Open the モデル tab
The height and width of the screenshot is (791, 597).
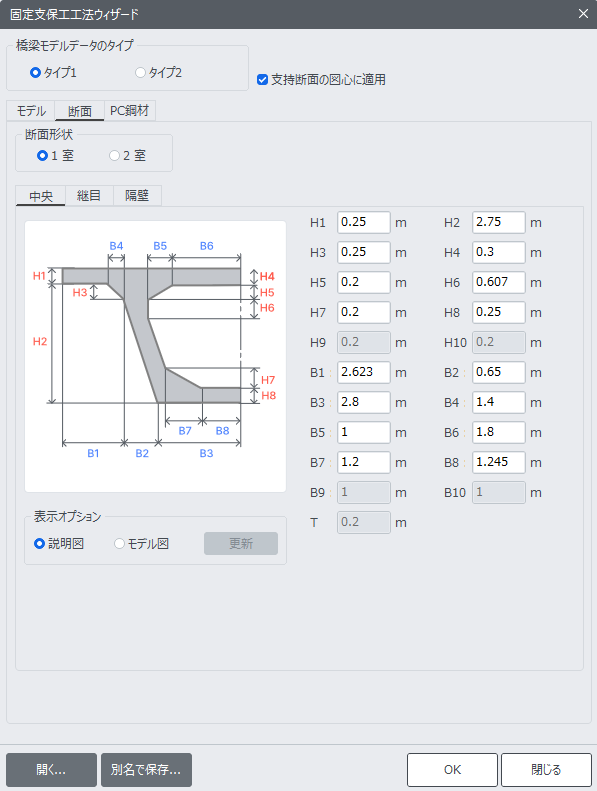point(31,111)
